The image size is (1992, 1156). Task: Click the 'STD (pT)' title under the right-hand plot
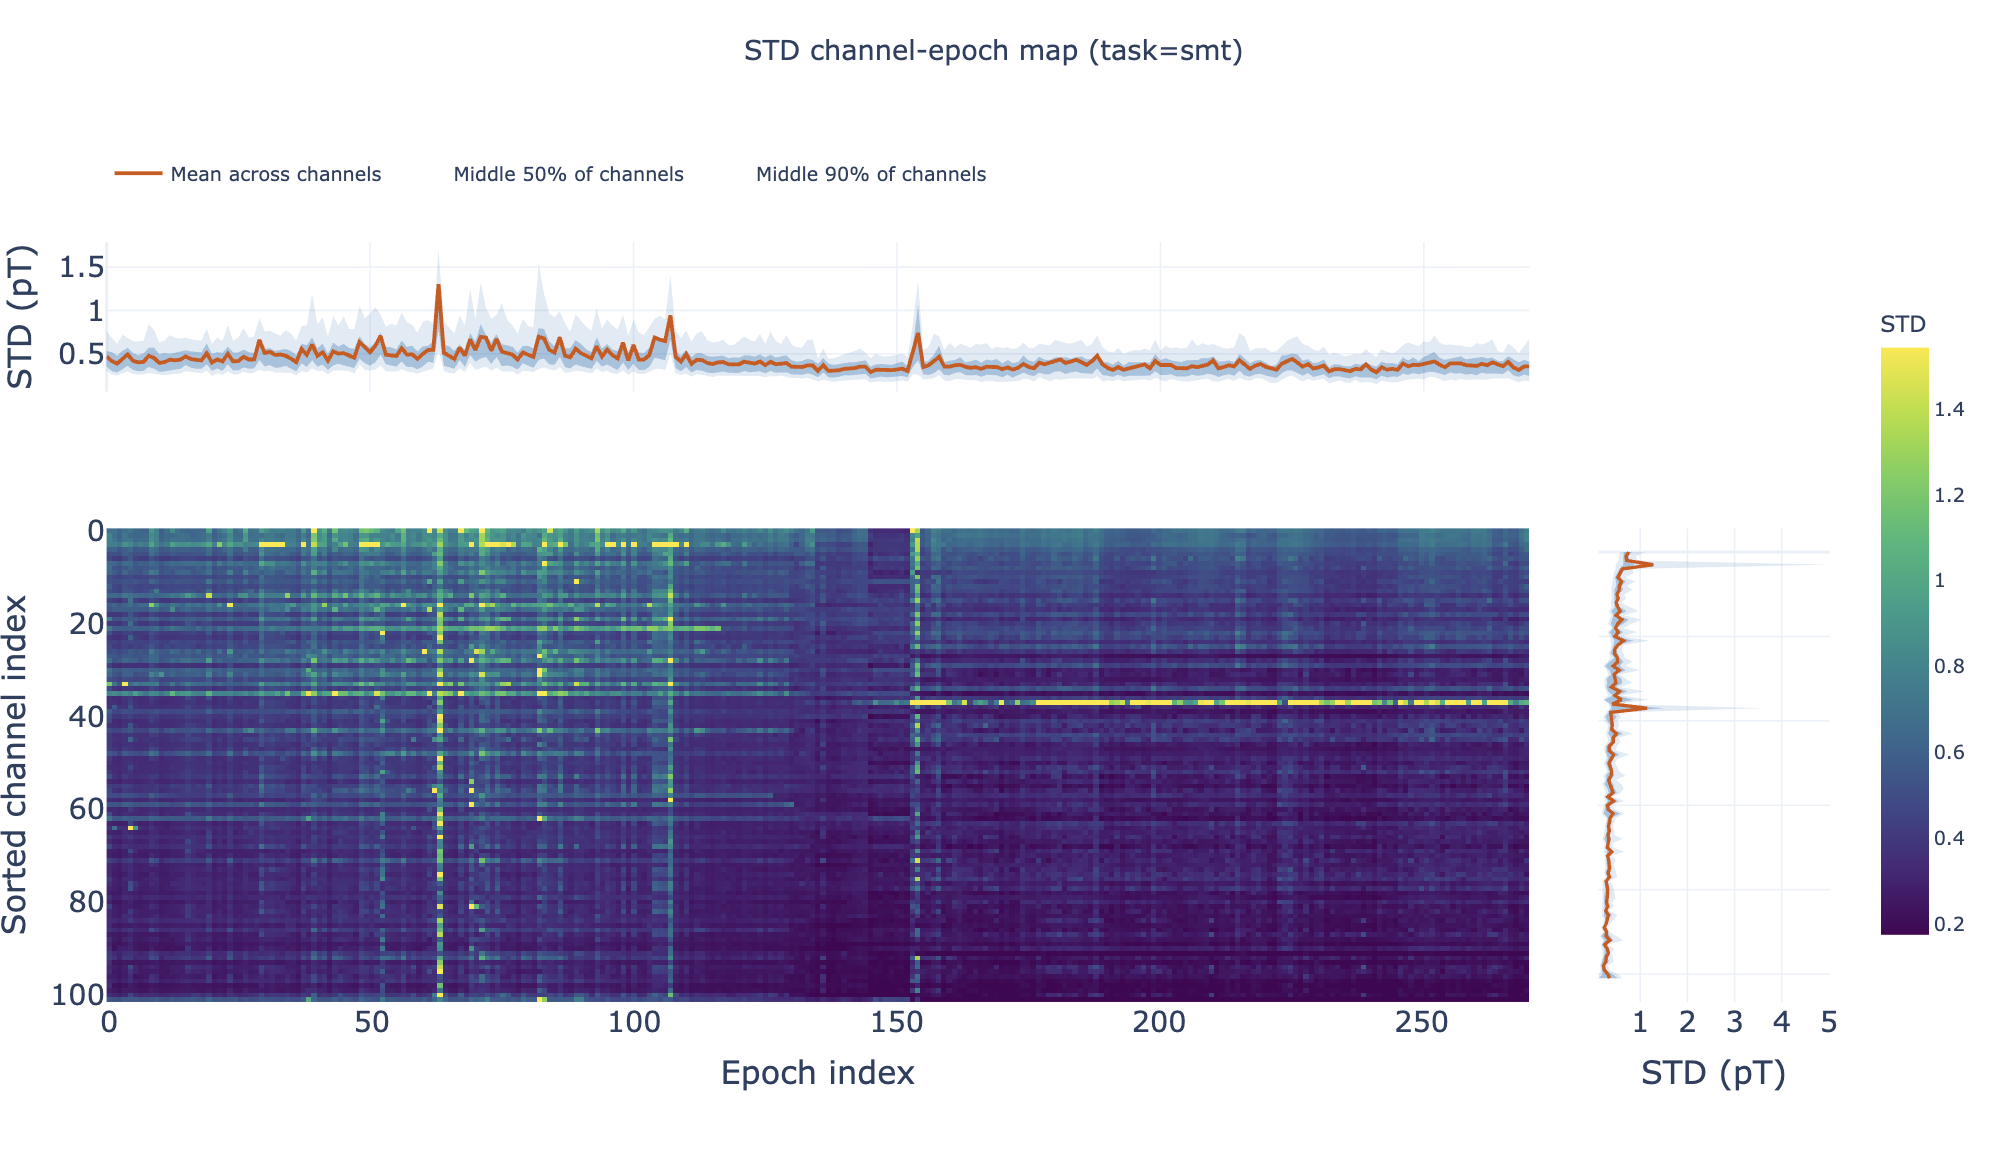[1712, 1073]
